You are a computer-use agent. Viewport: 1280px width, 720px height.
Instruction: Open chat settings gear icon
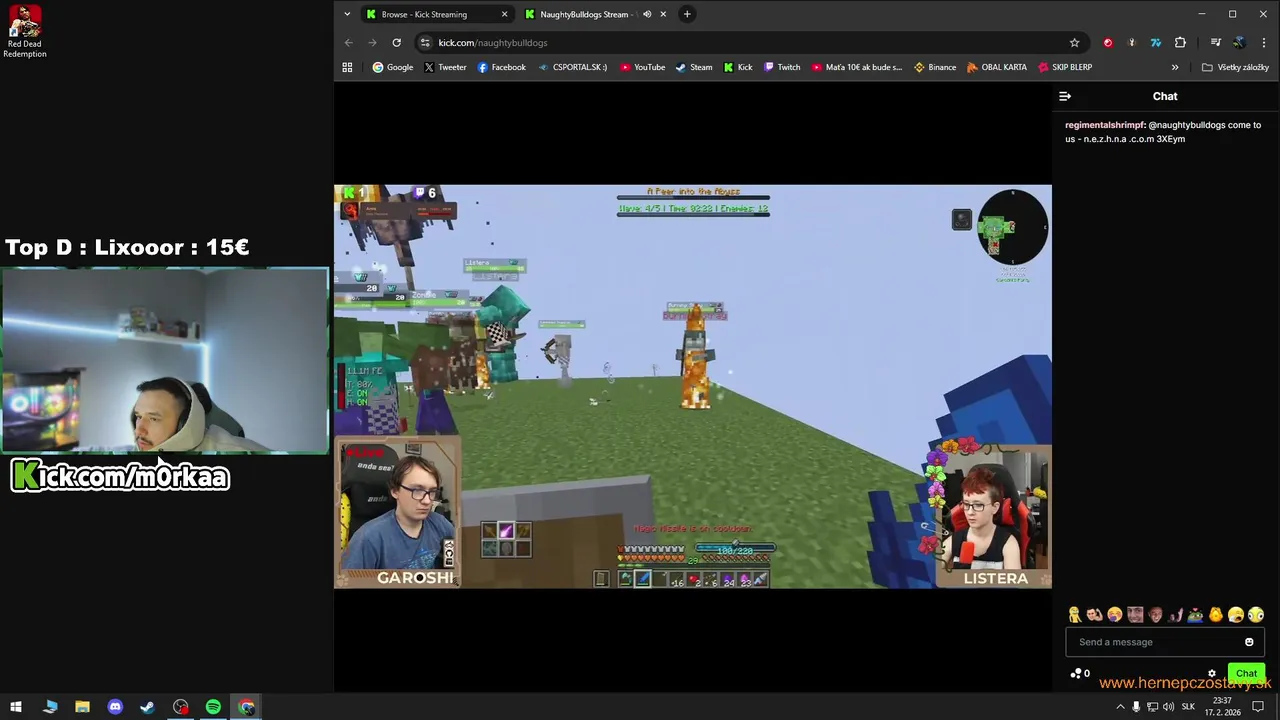tap(1212, 674)
